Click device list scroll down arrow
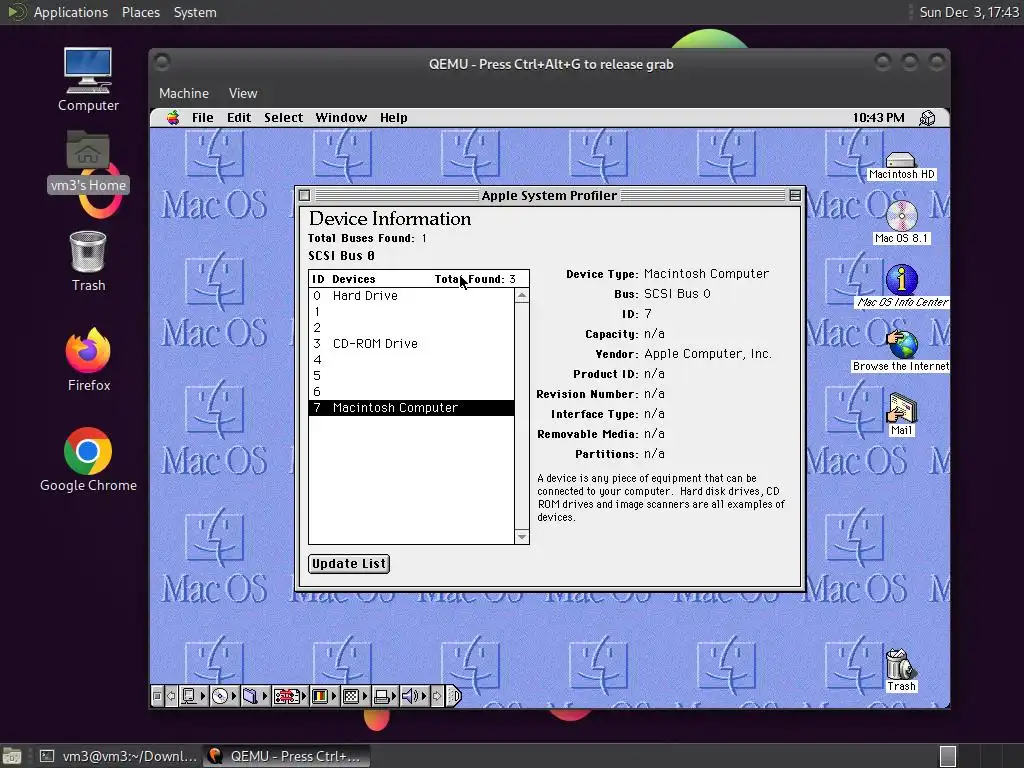This screenshot has width=1024, height=768. pos(522,537)
